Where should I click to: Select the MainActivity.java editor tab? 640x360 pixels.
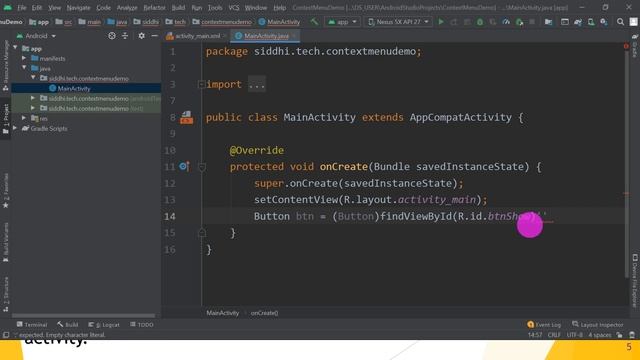(265, 36)
